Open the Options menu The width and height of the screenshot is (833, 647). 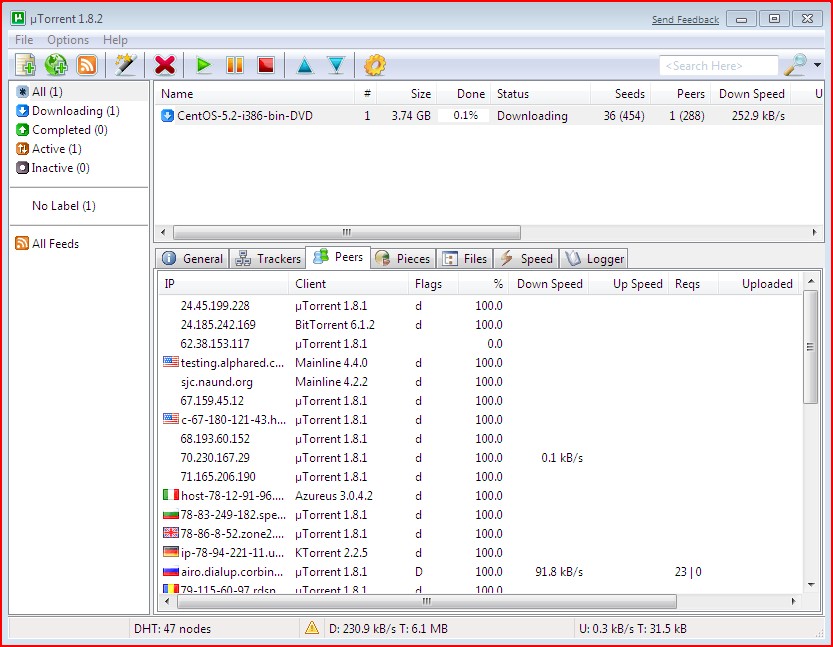tap(67, 39)
